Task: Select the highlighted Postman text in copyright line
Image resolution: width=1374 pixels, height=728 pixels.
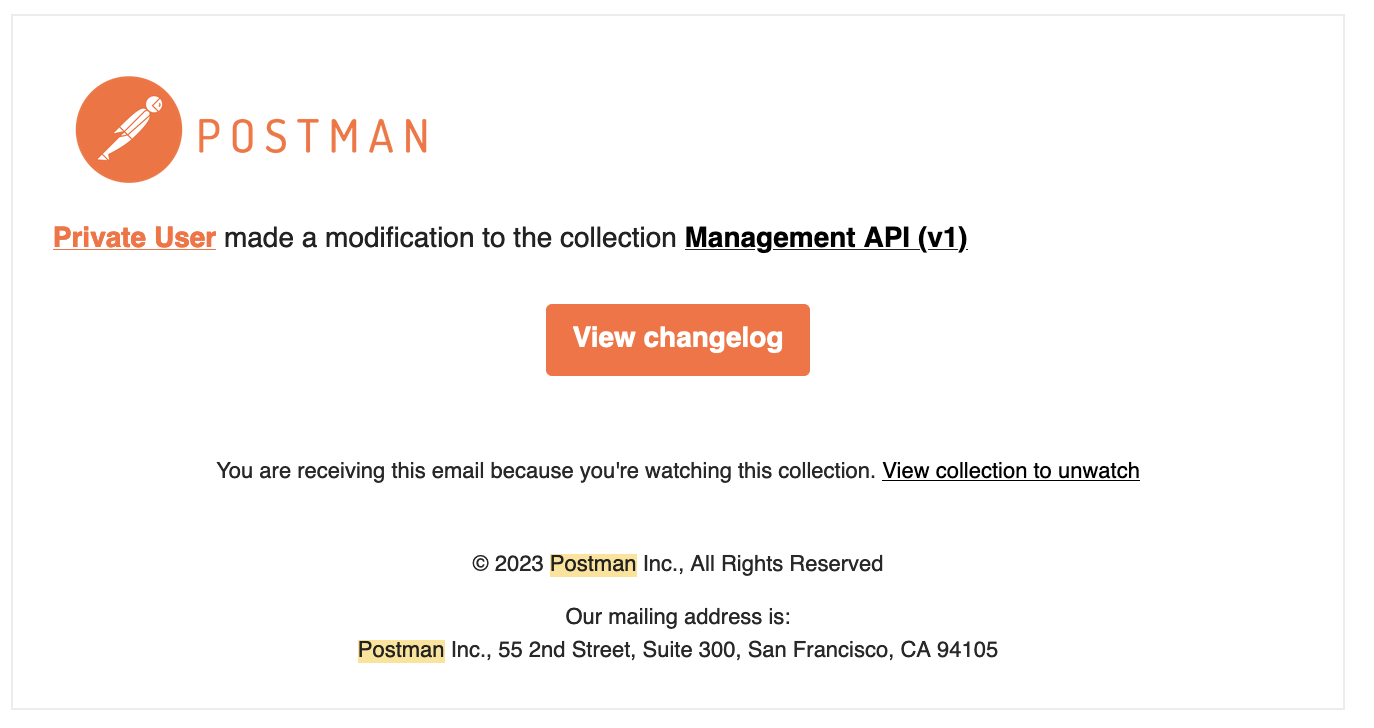Action: click(x=592, y=564)
